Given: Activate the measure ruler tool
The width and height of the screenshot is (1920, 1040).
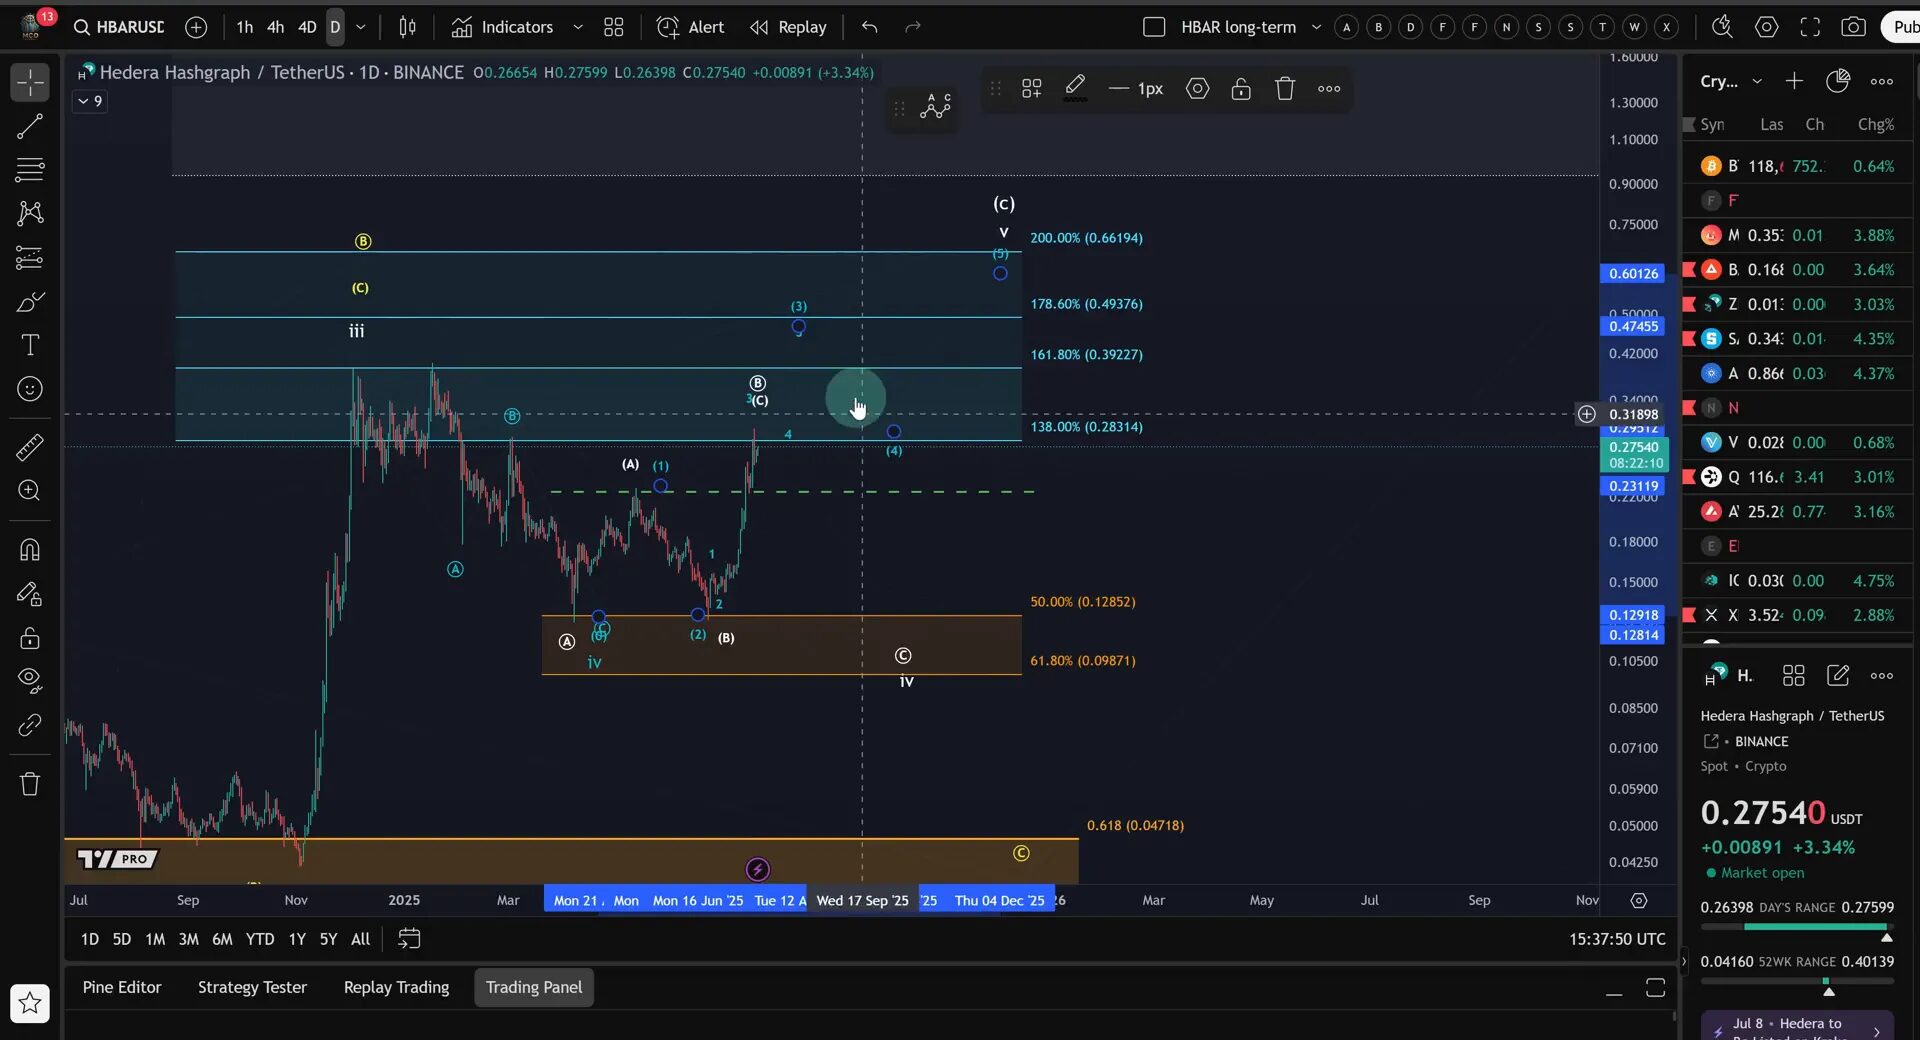Looking at the screenshot, I should click(x=30, y=447).
